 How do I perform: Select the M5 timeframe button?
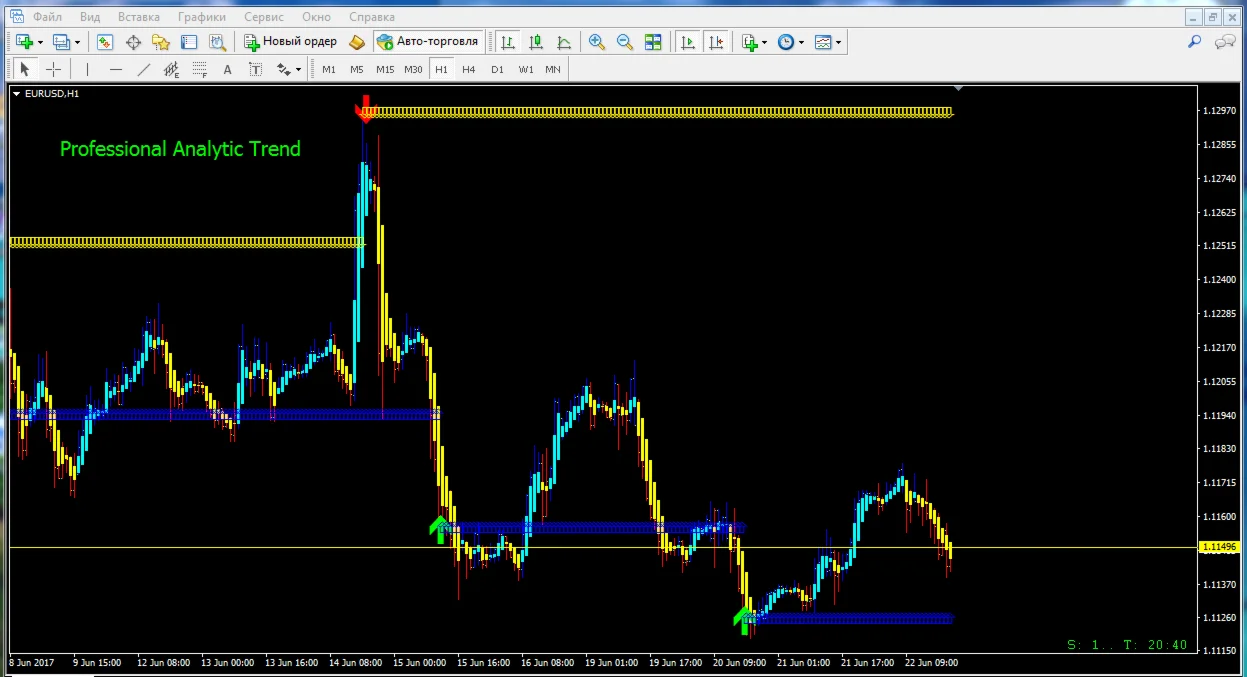[357, 69]
